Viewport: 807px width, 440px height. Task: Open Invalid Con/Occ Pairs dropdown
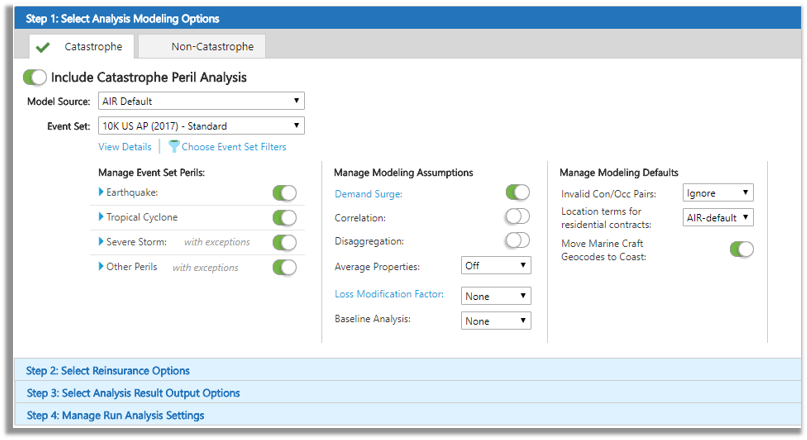pyautogui.click(x=718, y=192)
